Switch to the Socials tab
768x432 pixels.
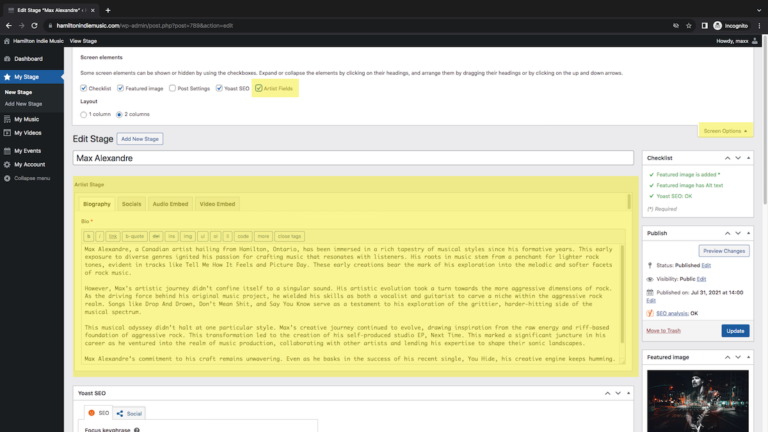pyautogui.click(x=131, y=203)
